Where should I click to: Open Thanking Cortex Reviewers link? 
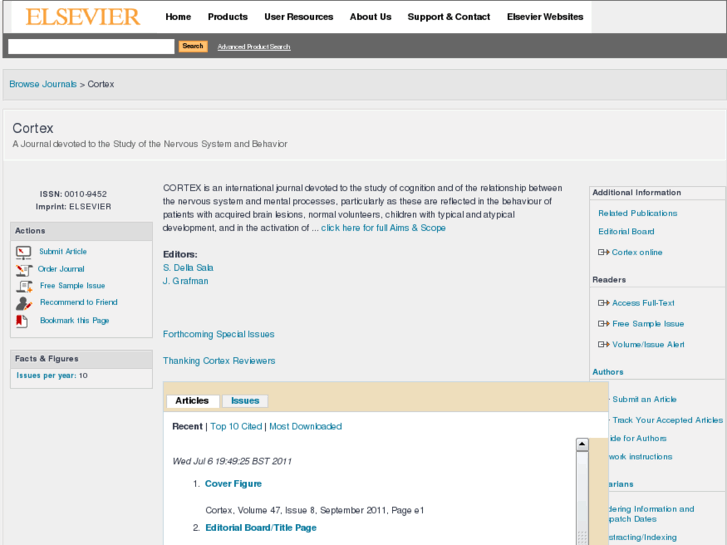[x=219, y=361]
